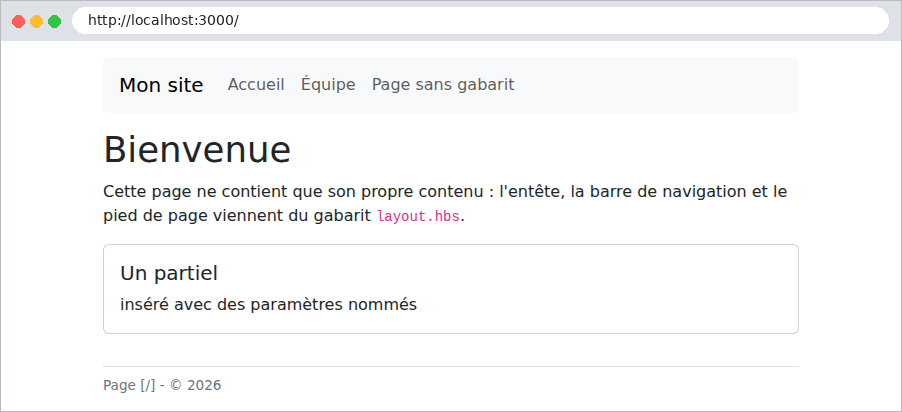
Task: Click the © 2026 copyright in footer
Action: point(196,386)
